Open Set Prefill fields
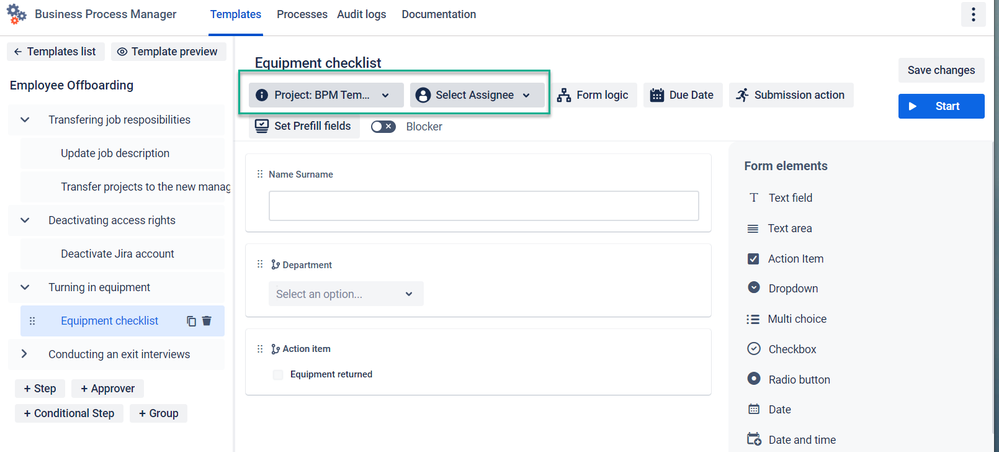999x452 pixels. 304,126
